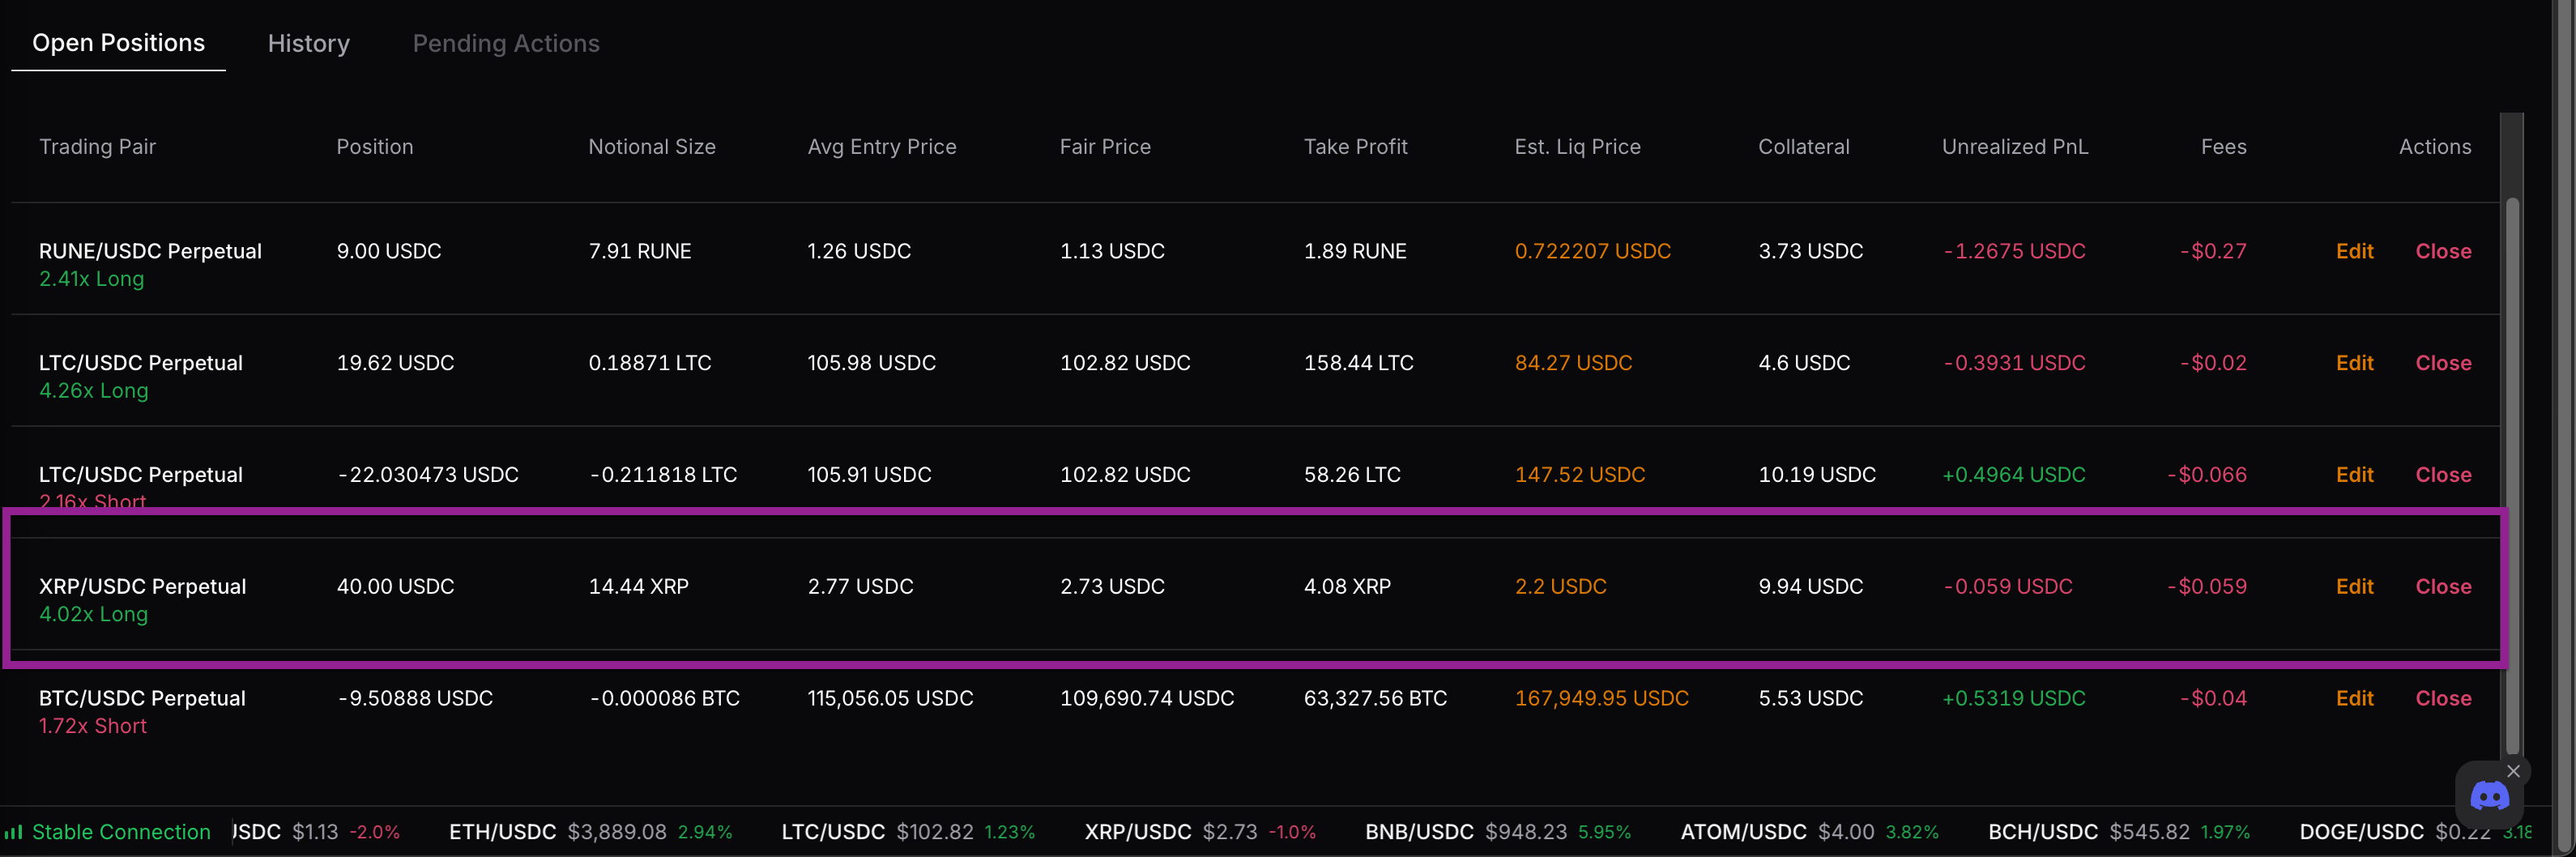This screenshot has height=857, width=2576.
Task: Close the XRP/USDC Perpetual position
Action: pyautogui.click(x=2442, y=587)
